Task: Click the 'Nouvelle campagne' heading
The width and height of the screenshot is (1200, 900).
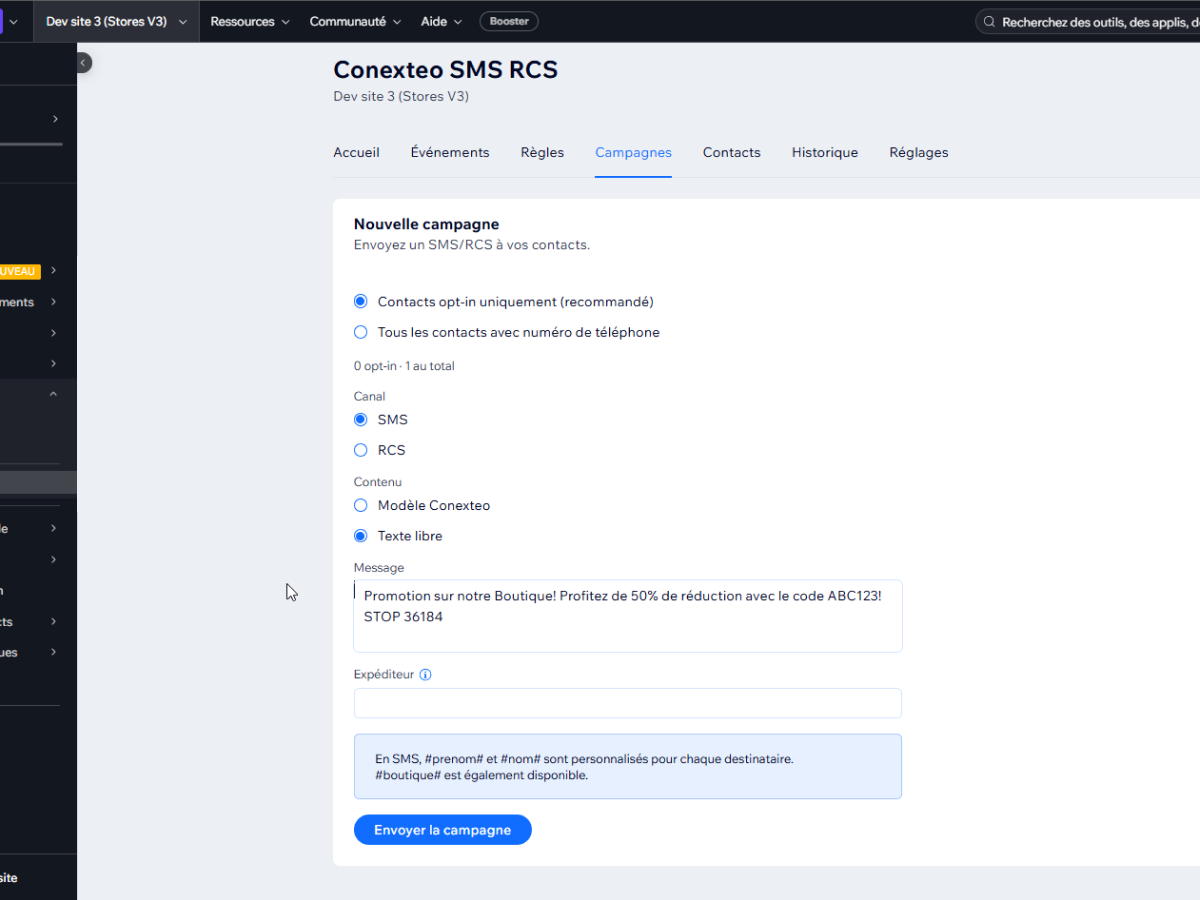Action: click(426, 224)
